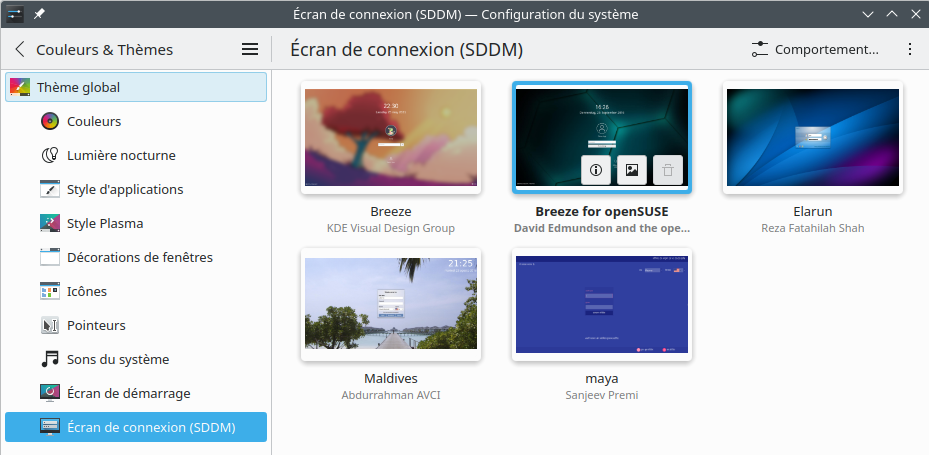Click the Couleurs color wheel icon
The image size is (929, 455).
(x=50, y=121)
